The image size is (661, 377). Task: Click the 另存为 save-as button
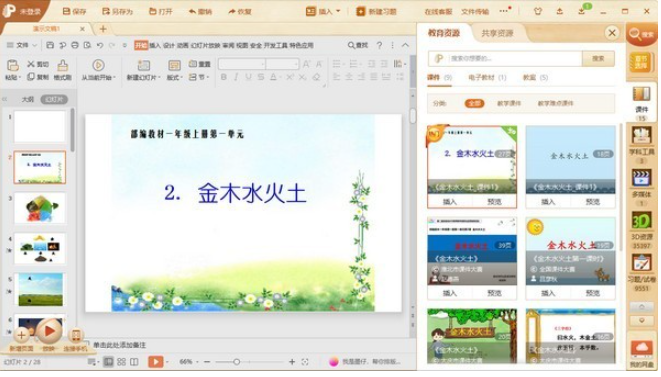tap(118, 11)
